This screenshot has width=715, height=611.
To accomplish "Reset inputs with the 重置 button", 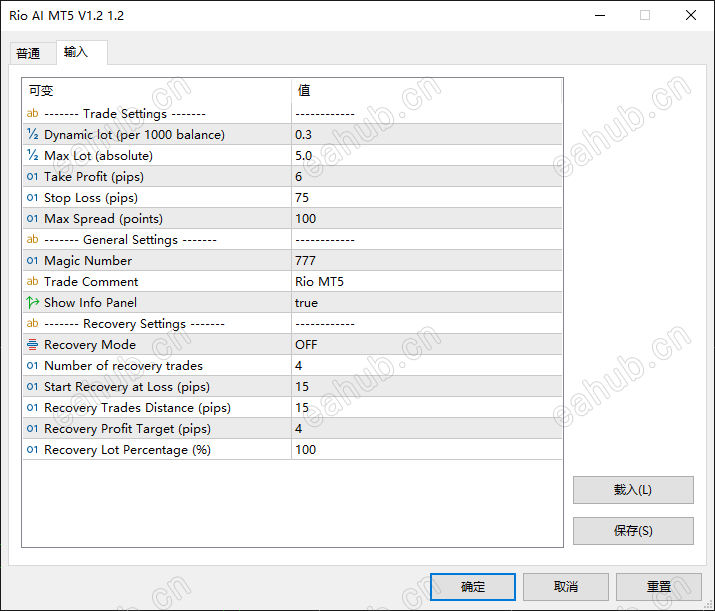I will coord(659,587).
